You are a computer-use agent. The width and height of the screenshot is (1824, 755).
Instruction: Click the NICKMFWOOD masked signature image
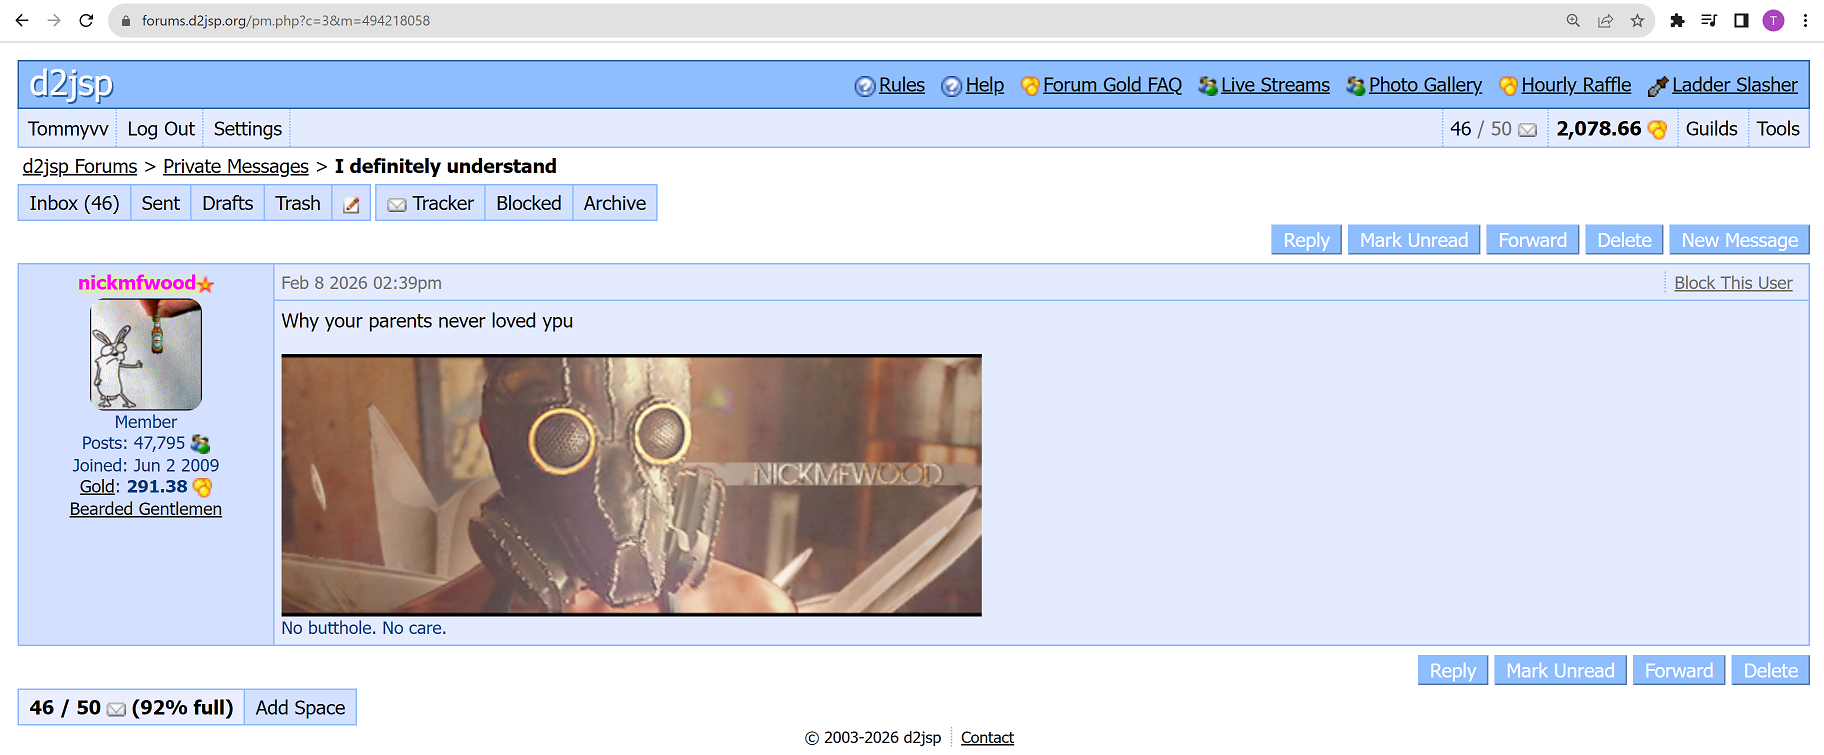click(x=631, y=485)
